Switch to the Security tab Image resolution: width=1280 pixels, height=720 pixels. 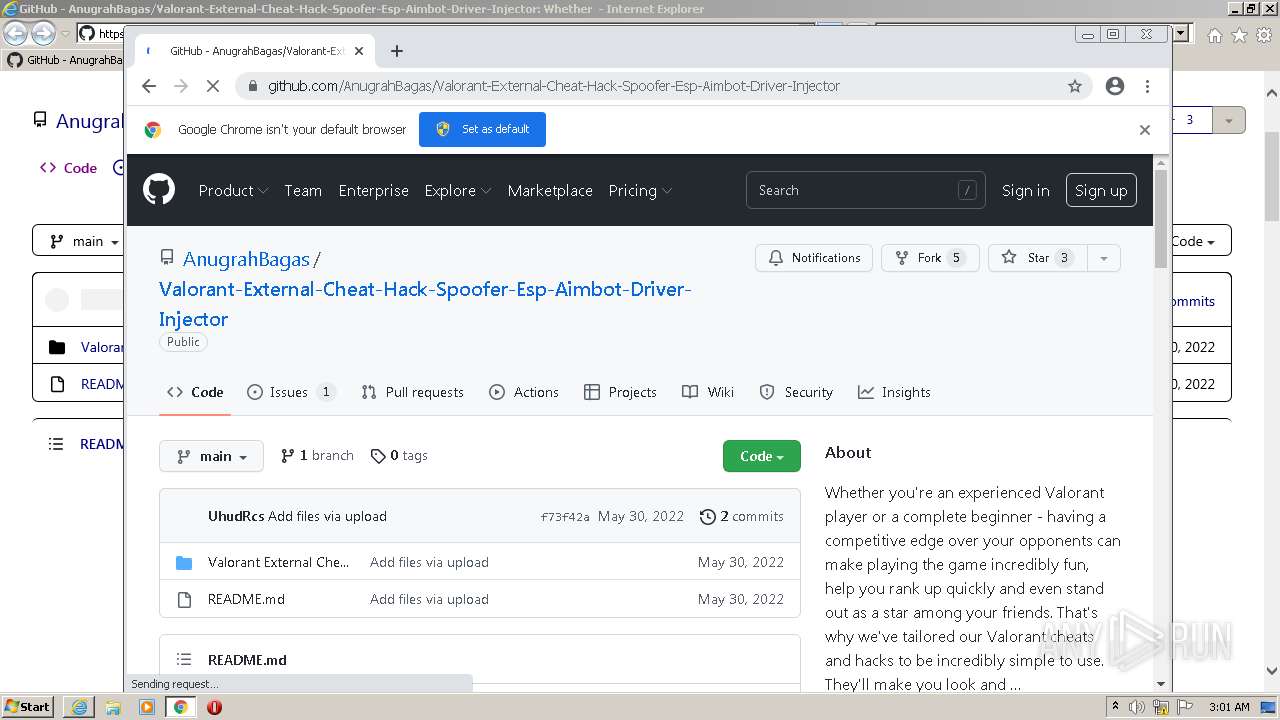[796, 392]
